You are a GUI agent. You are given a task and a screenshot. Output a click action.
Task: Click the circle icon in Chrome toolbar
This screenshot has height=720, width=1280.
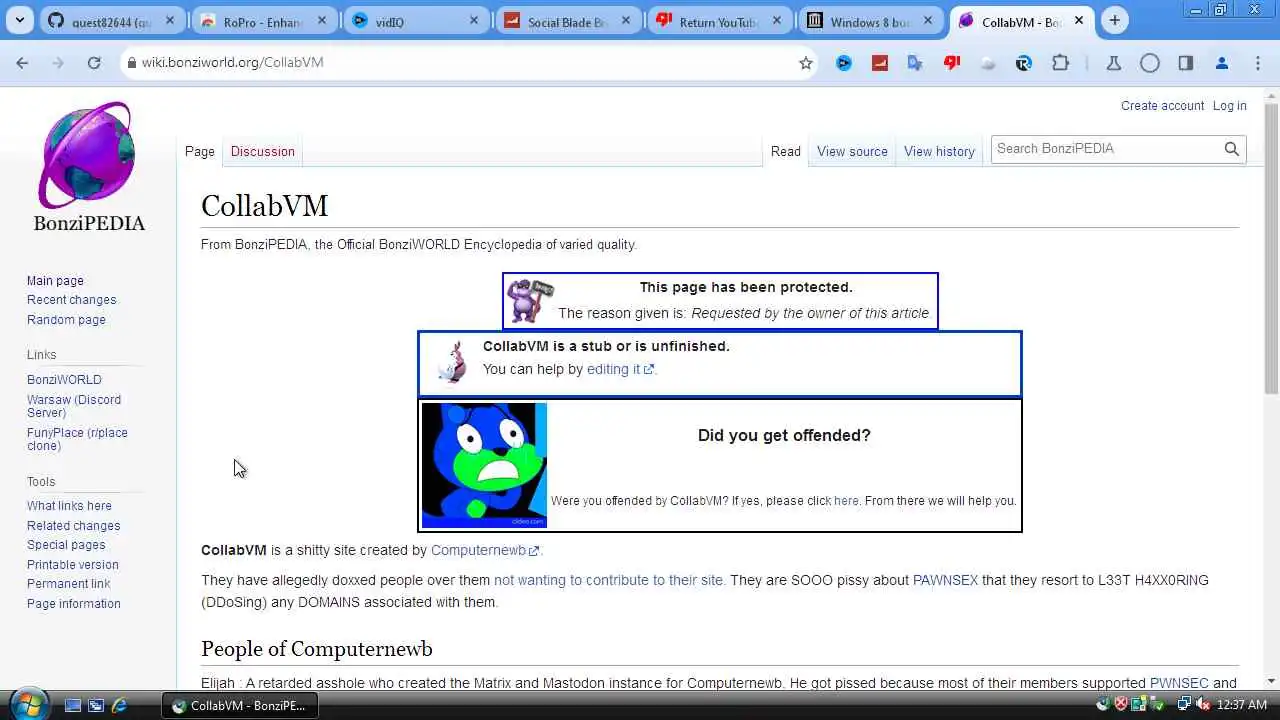click(x=1150, y=62)
